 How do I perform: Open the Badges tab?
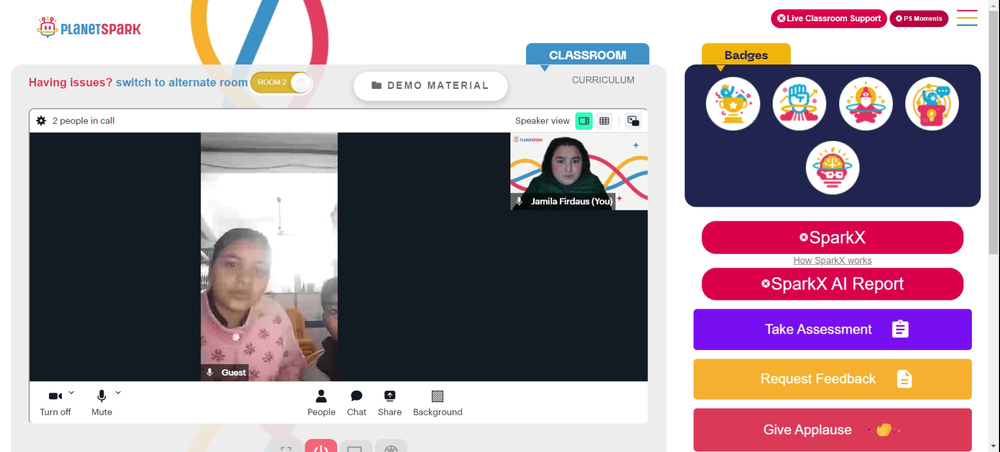pos(746,55)
